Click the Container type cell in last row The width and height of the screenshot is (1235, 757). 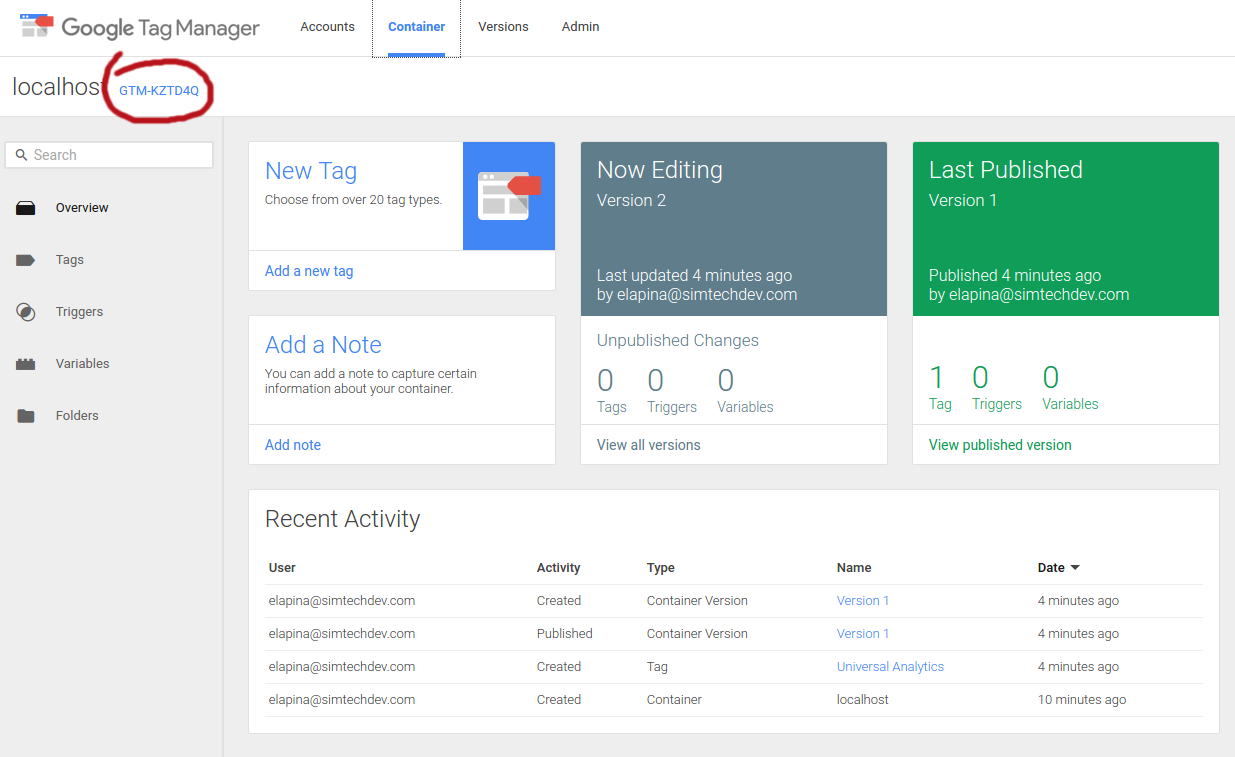click(x=675, y=700)
